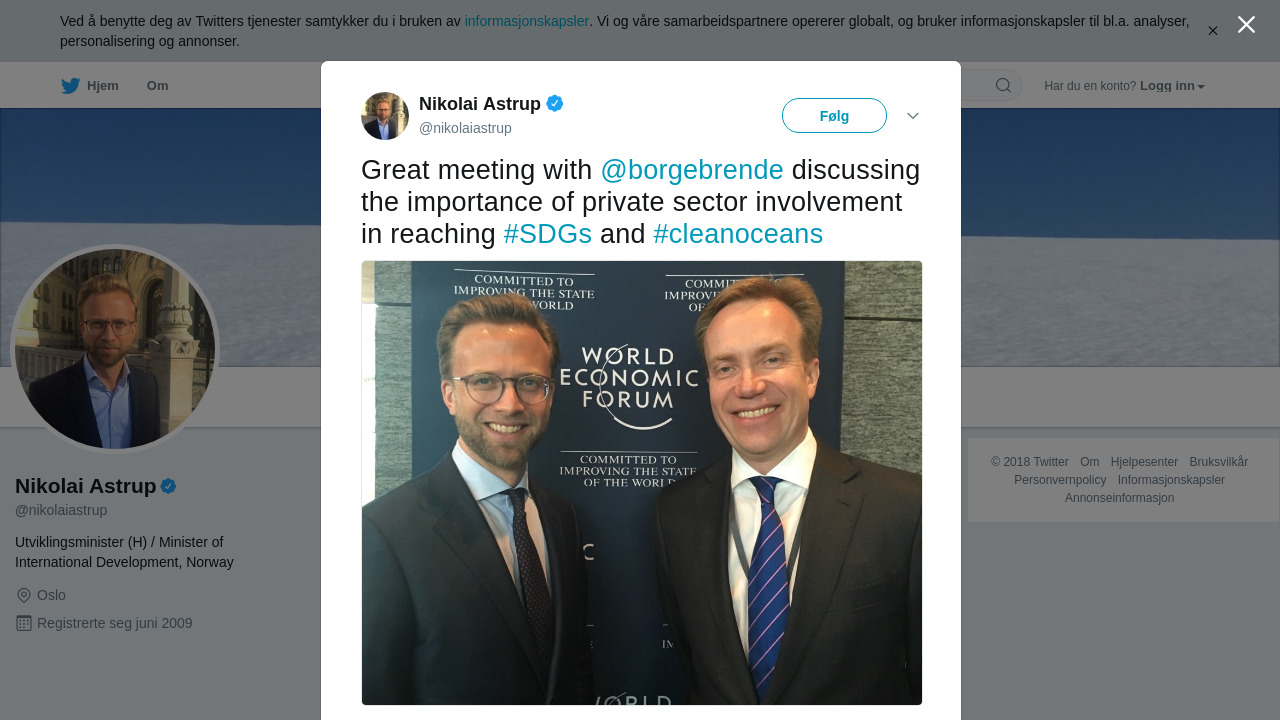Screen dimensions: 1280x720
Task: Click verified badge next to Nikolai Astrup in tweet
Action: (x=555, y=103)
